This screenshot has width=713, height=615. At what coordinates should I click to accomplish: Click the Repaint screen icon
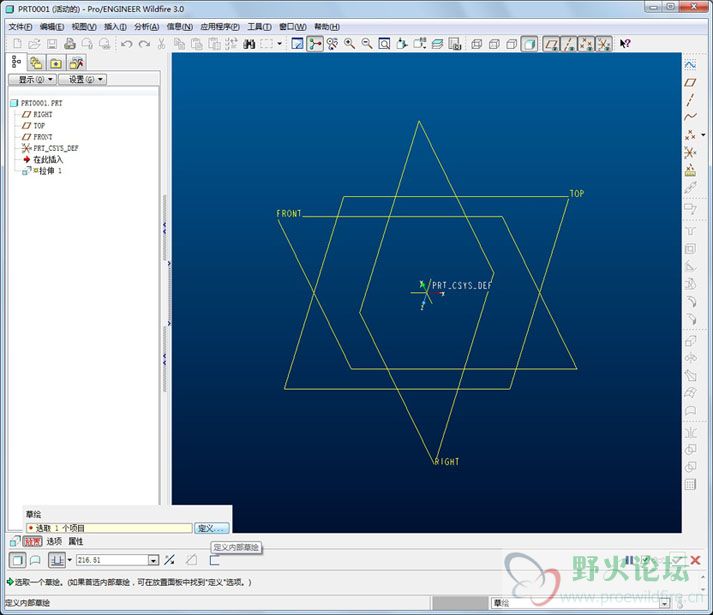tap(297, 44)
